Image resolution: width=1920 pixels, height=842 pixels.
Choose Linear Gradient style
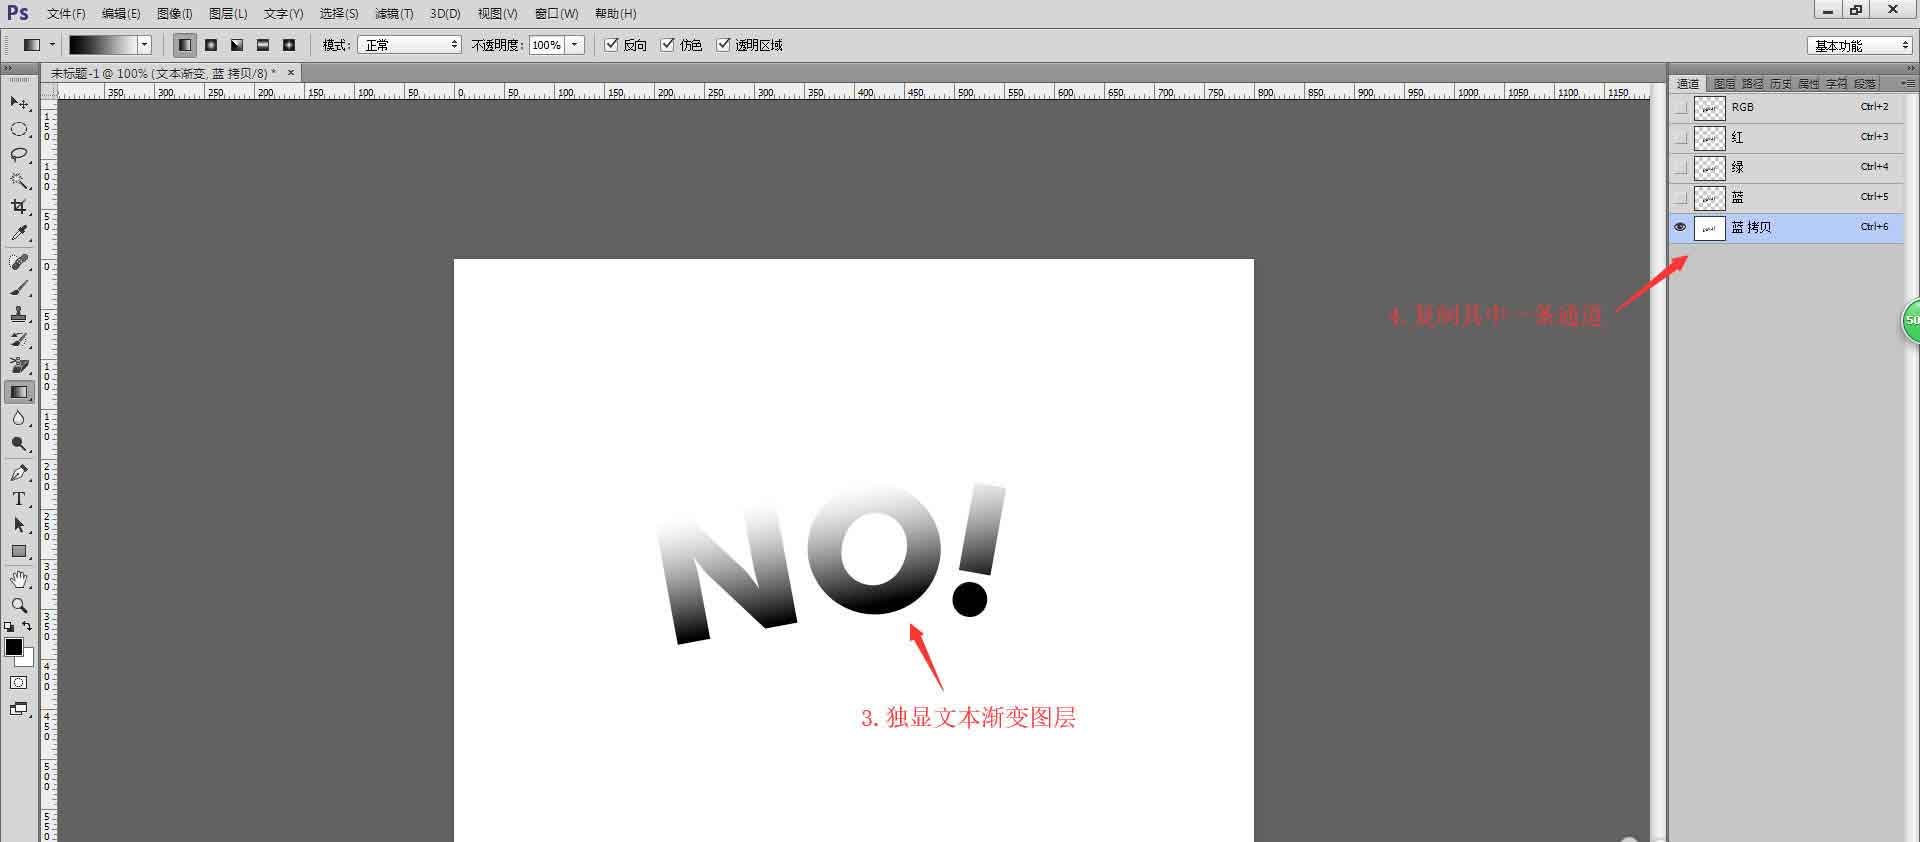pyautogui.click(x=185, y=45)
